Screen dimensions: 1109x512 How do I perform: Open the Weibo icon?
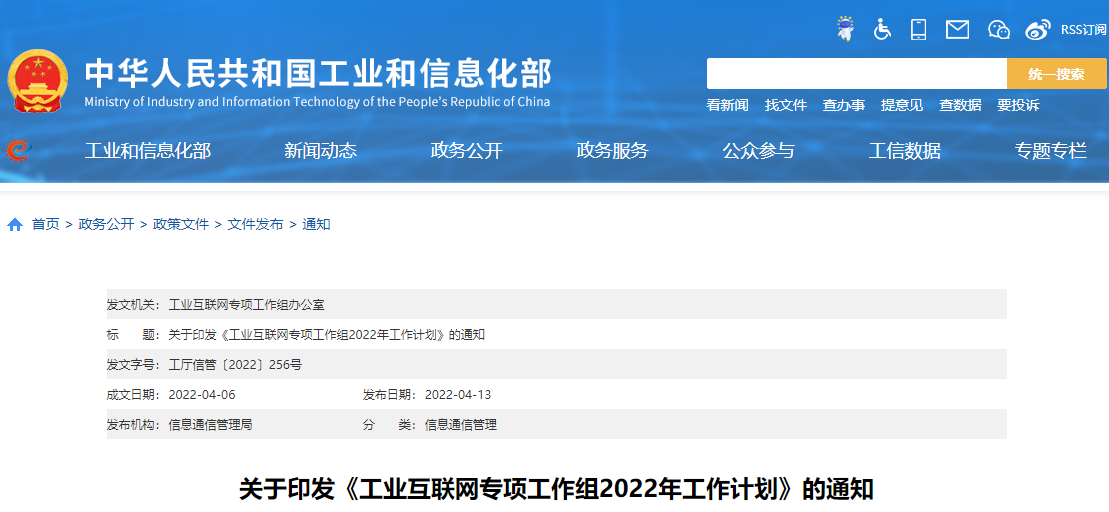[1038, 29]
